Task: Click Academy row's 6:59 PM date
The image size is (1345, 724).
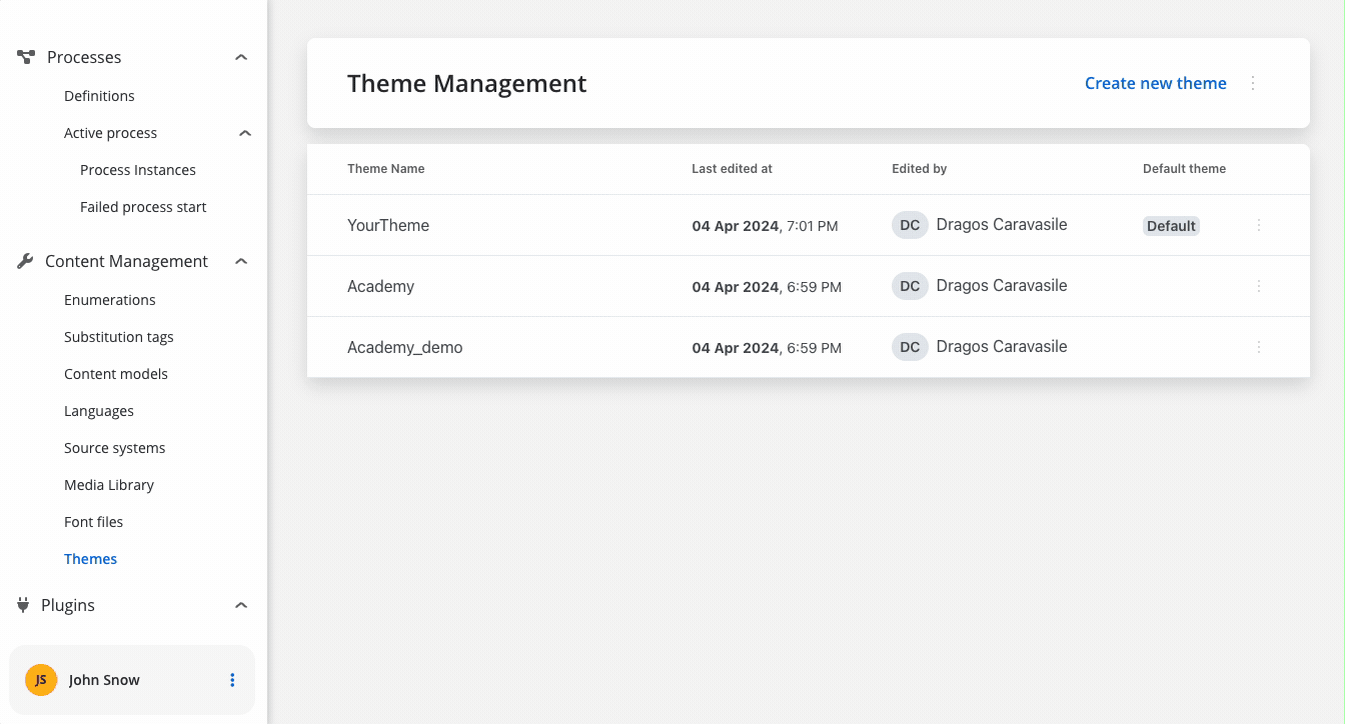Action: tap(767, 287)
